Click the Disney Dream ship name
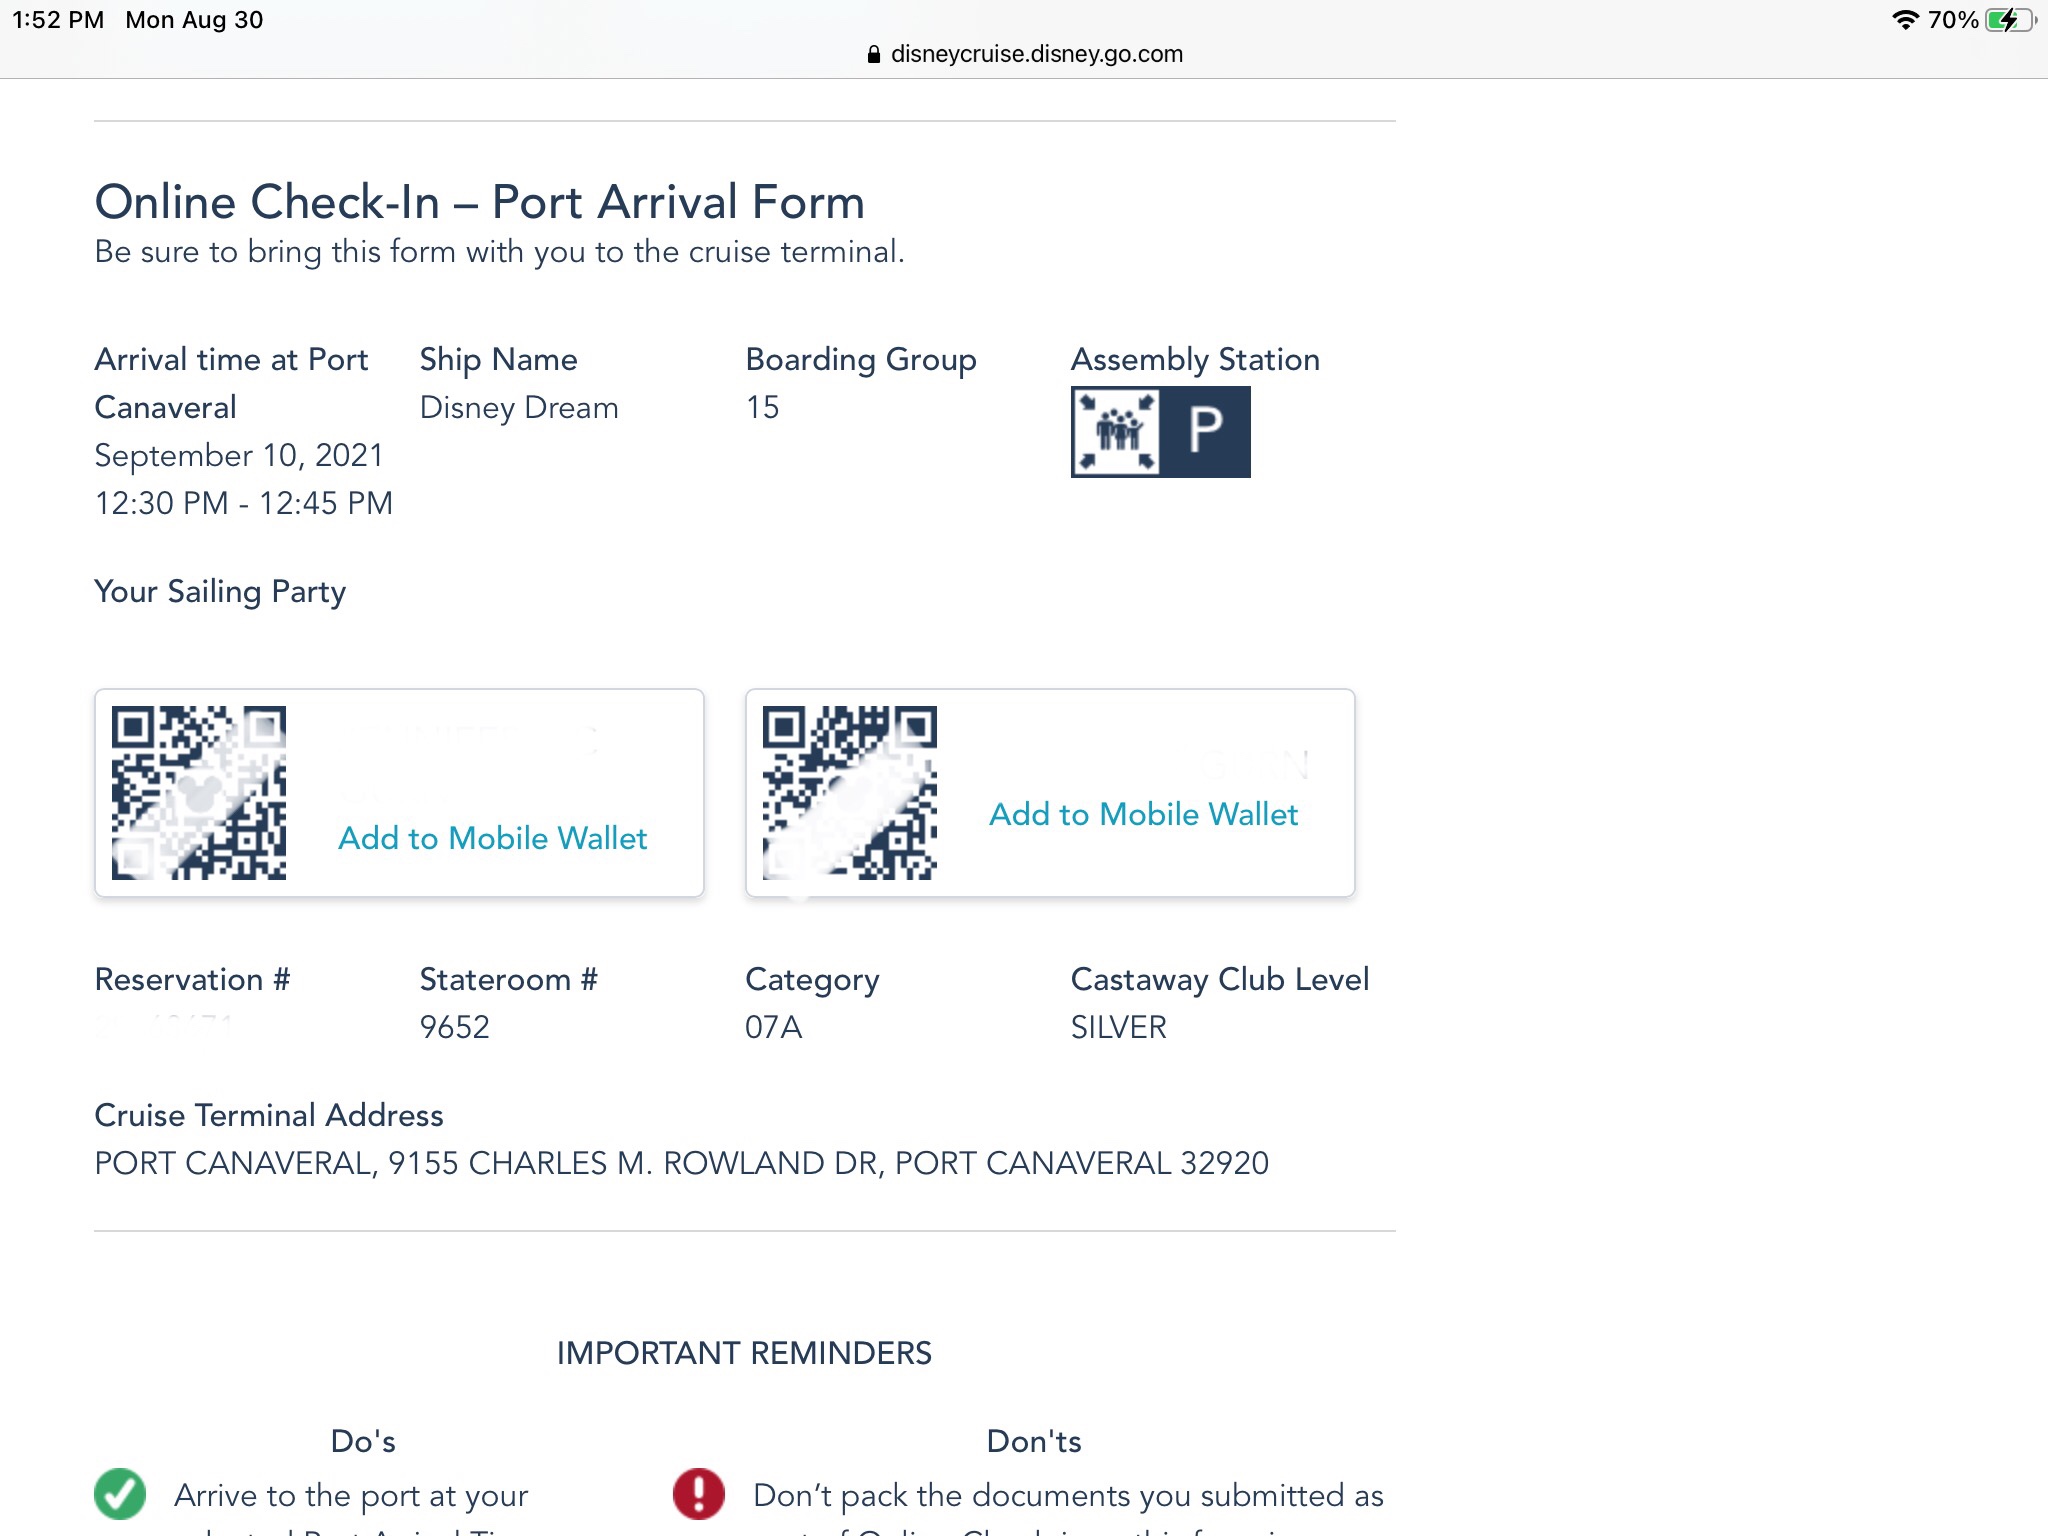The width and height of the screenshot is (2048, 1536). [x=519, y=407]
